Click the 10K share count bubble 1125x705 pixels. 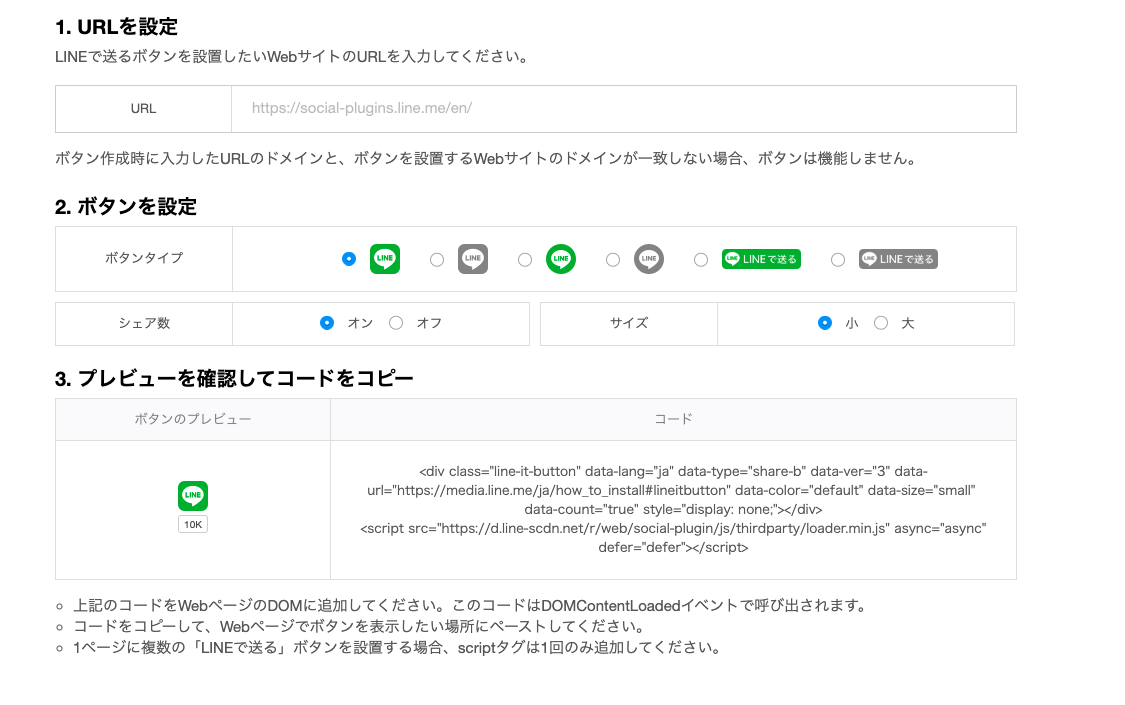pyautogui.click(x=193, y=524)
